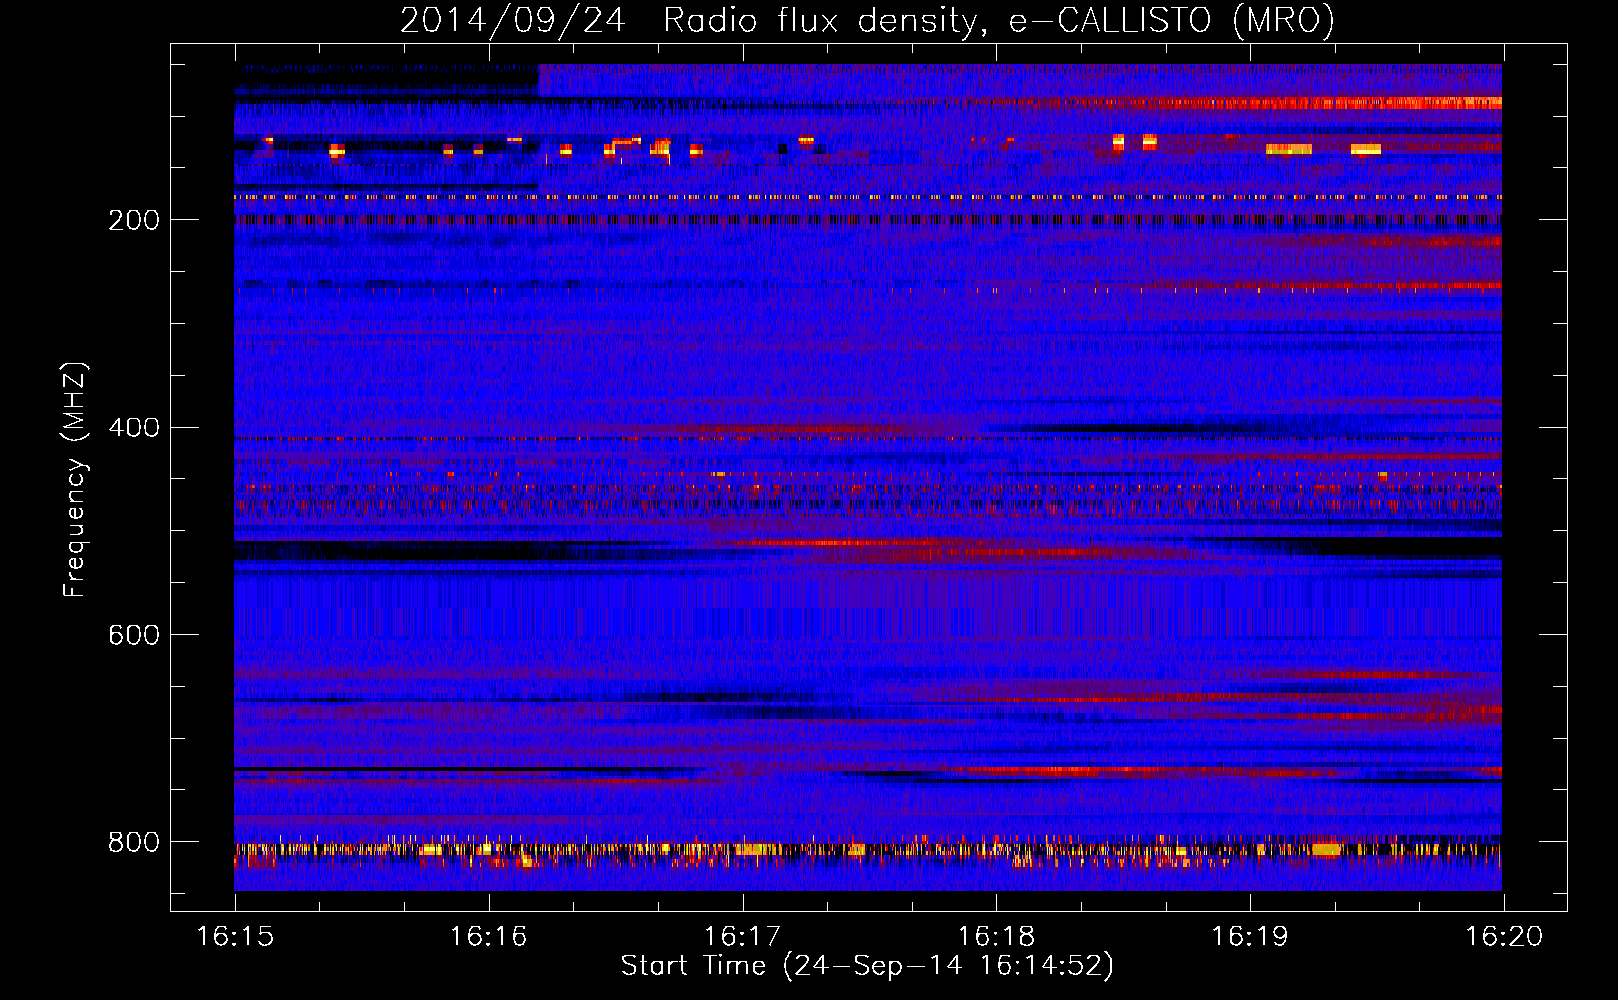Click the 16:15 time tick label
The image size is (1618, 1000).
tap(235, 937)
